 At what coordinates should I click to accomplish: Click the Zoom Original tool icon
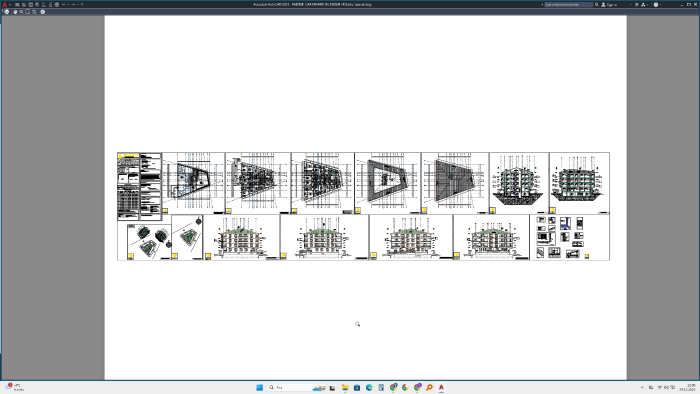point(34,12)
